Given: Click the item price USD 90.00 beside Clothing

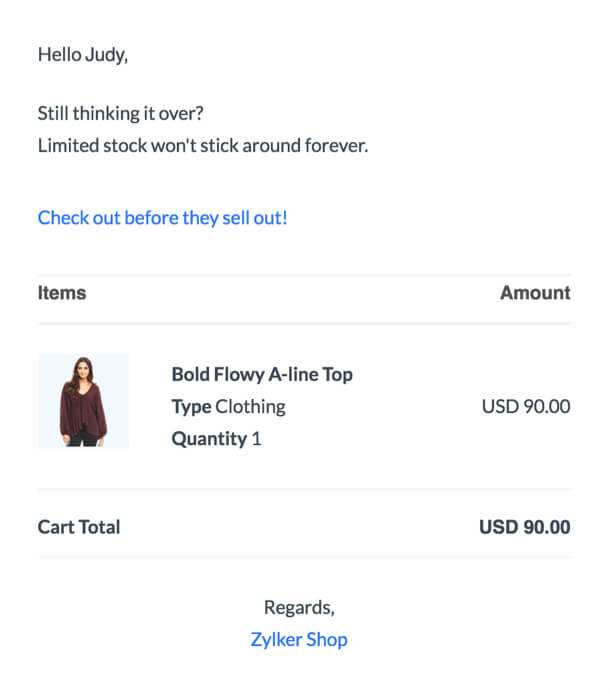Looking at the screenshot, I should click(x=526, y=406).
